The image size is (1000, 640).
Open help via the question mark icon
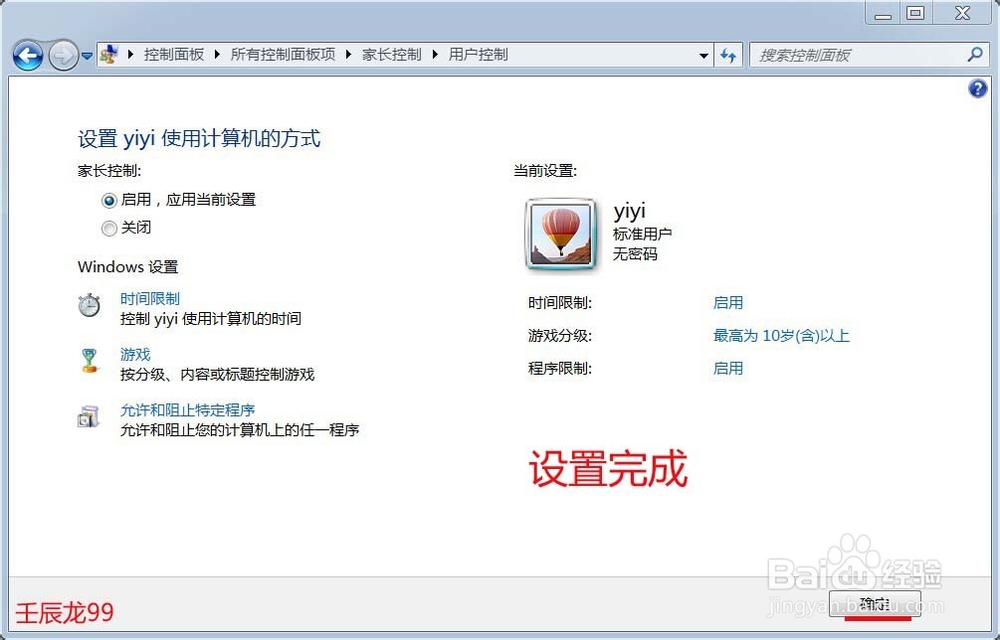(977, 88)
